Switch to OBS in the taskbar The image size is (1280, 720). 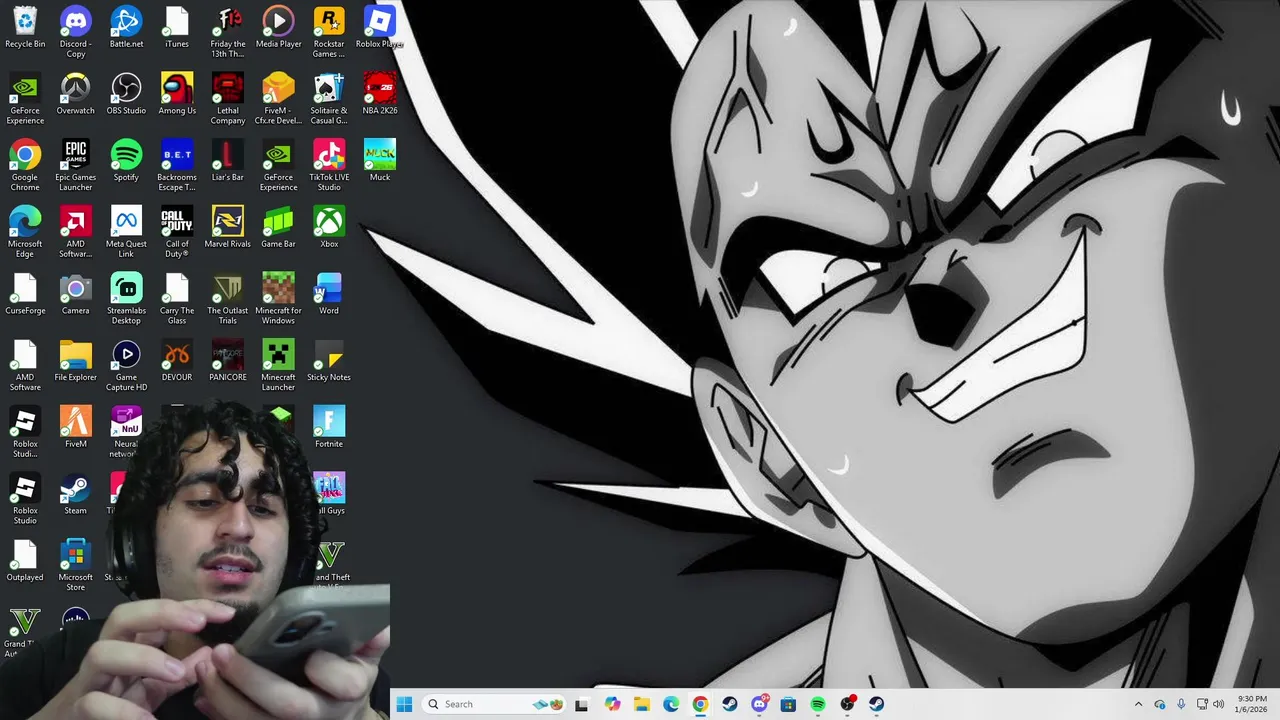coord(847,704)
